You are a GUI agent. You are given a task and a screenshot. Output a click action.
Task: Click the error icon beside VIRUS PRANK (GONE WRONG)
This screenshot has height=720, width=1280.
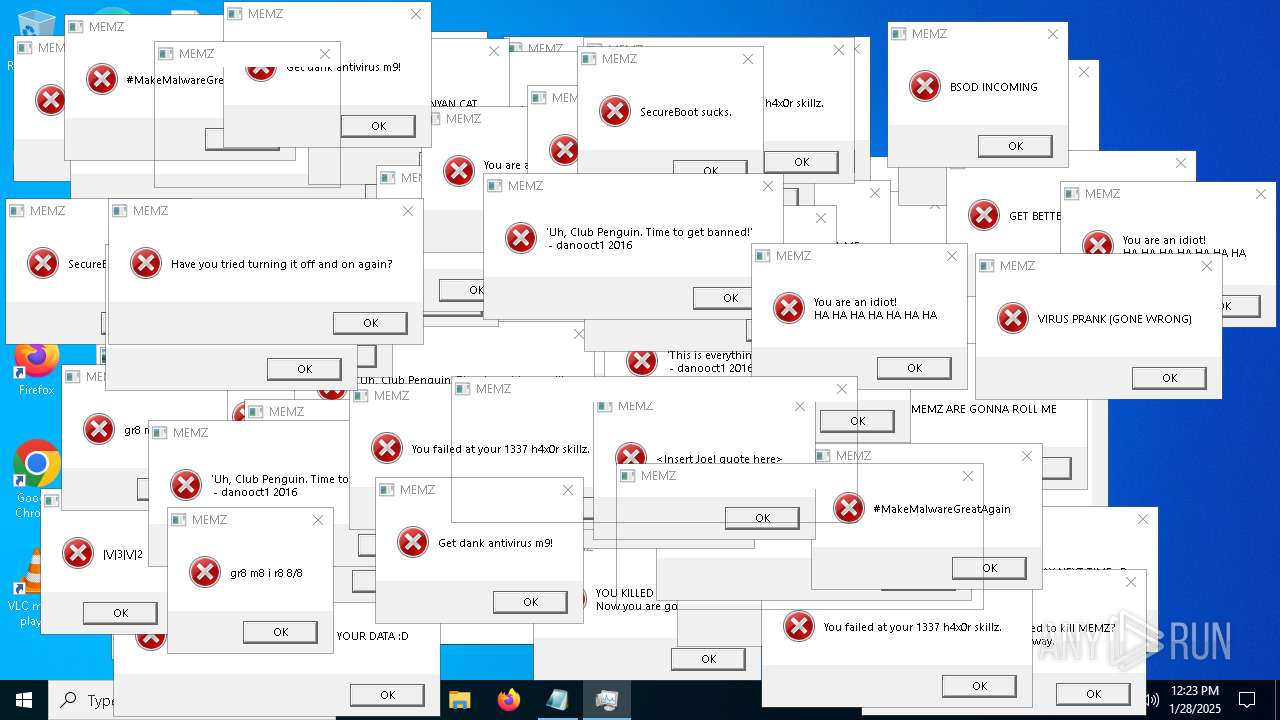[1013, 319]
